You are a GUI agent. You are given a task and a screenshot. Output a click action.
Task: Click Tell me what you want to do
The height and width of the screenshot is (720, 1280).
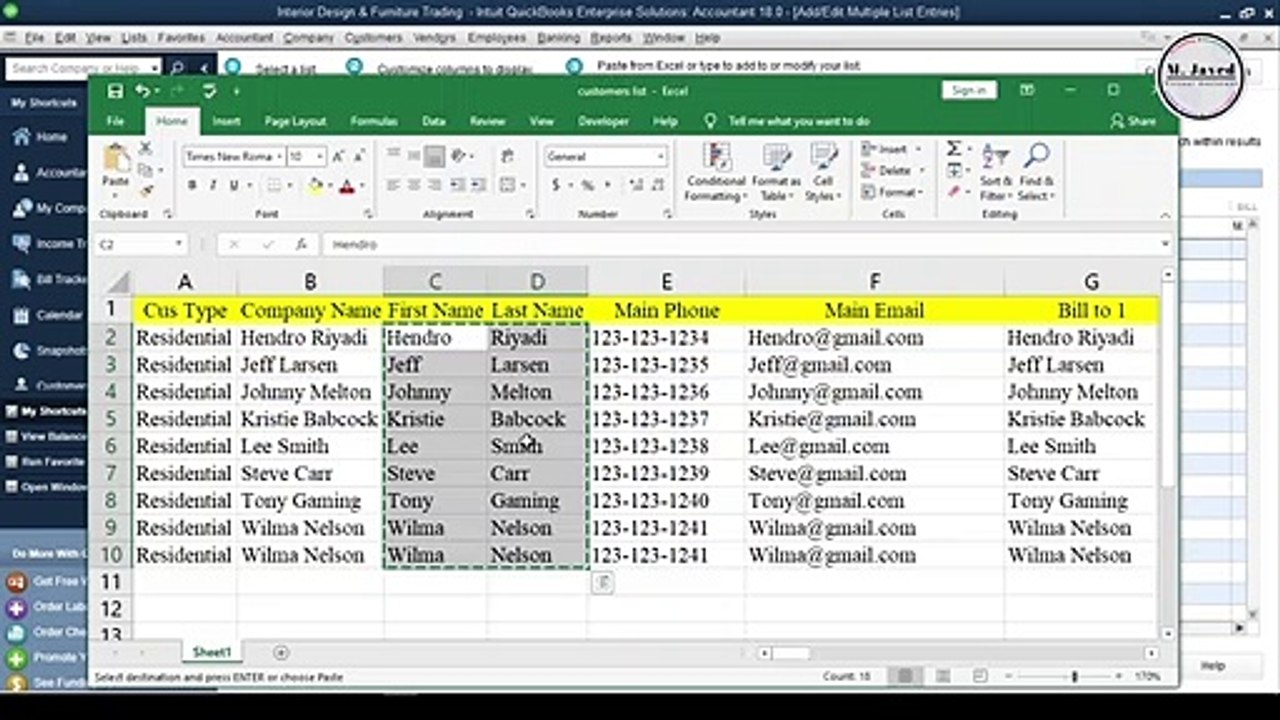tap(788, 121)
